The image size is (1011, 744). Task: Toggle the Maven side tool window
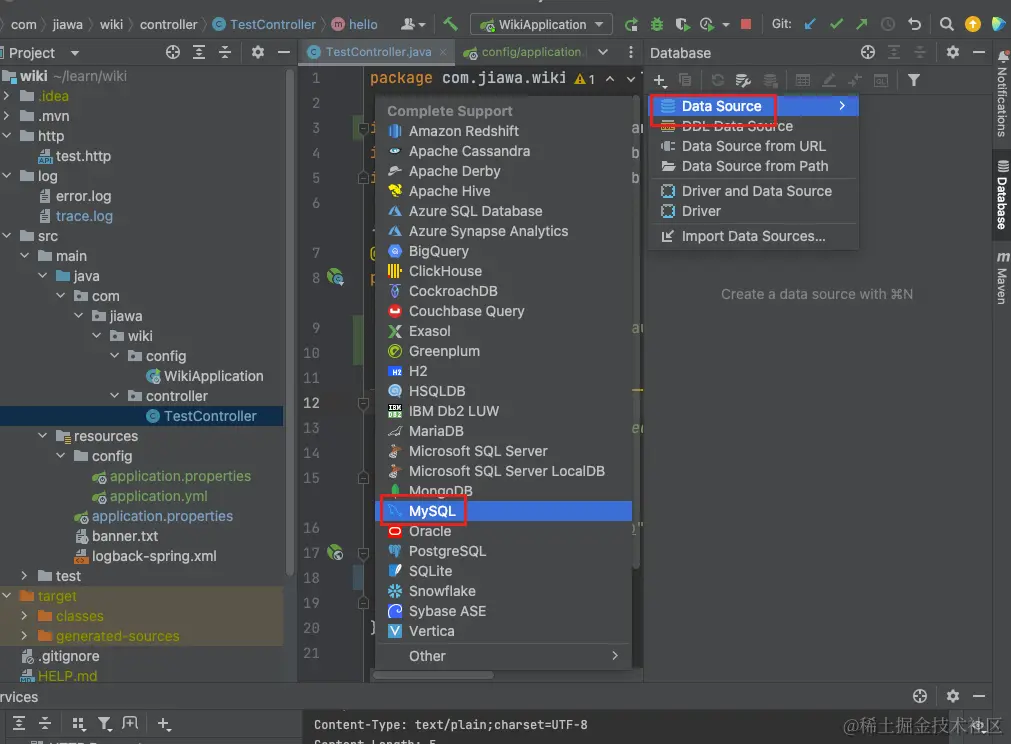pyautogui.click(x=1002, y=278)
